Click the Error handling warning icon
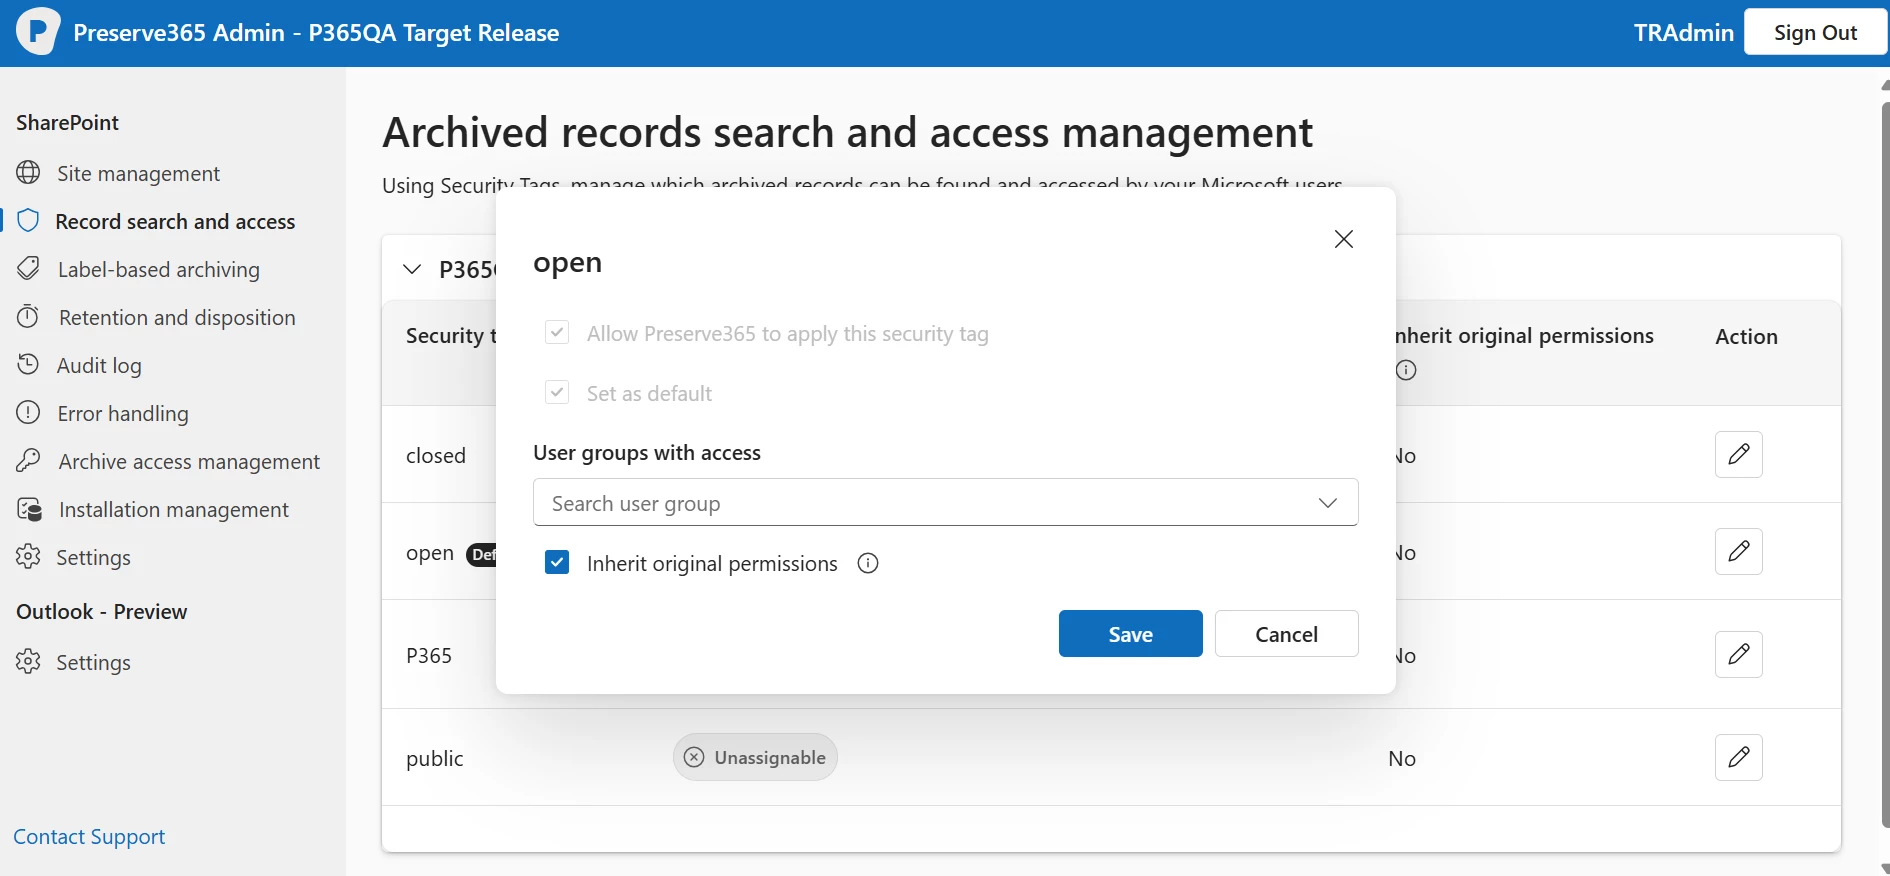The height and width of the screenshot is (876, 1890). (29, 413)
